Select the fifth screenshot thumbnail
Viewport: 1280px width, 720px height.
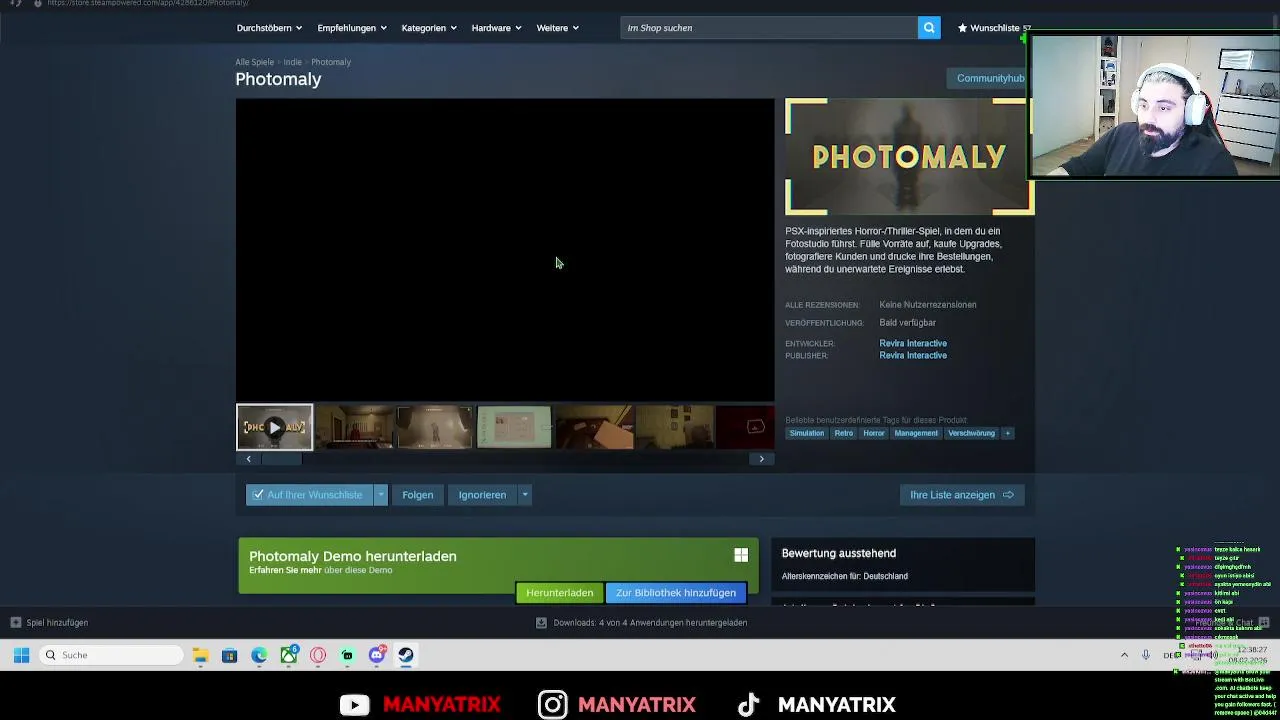click(594, 427)
